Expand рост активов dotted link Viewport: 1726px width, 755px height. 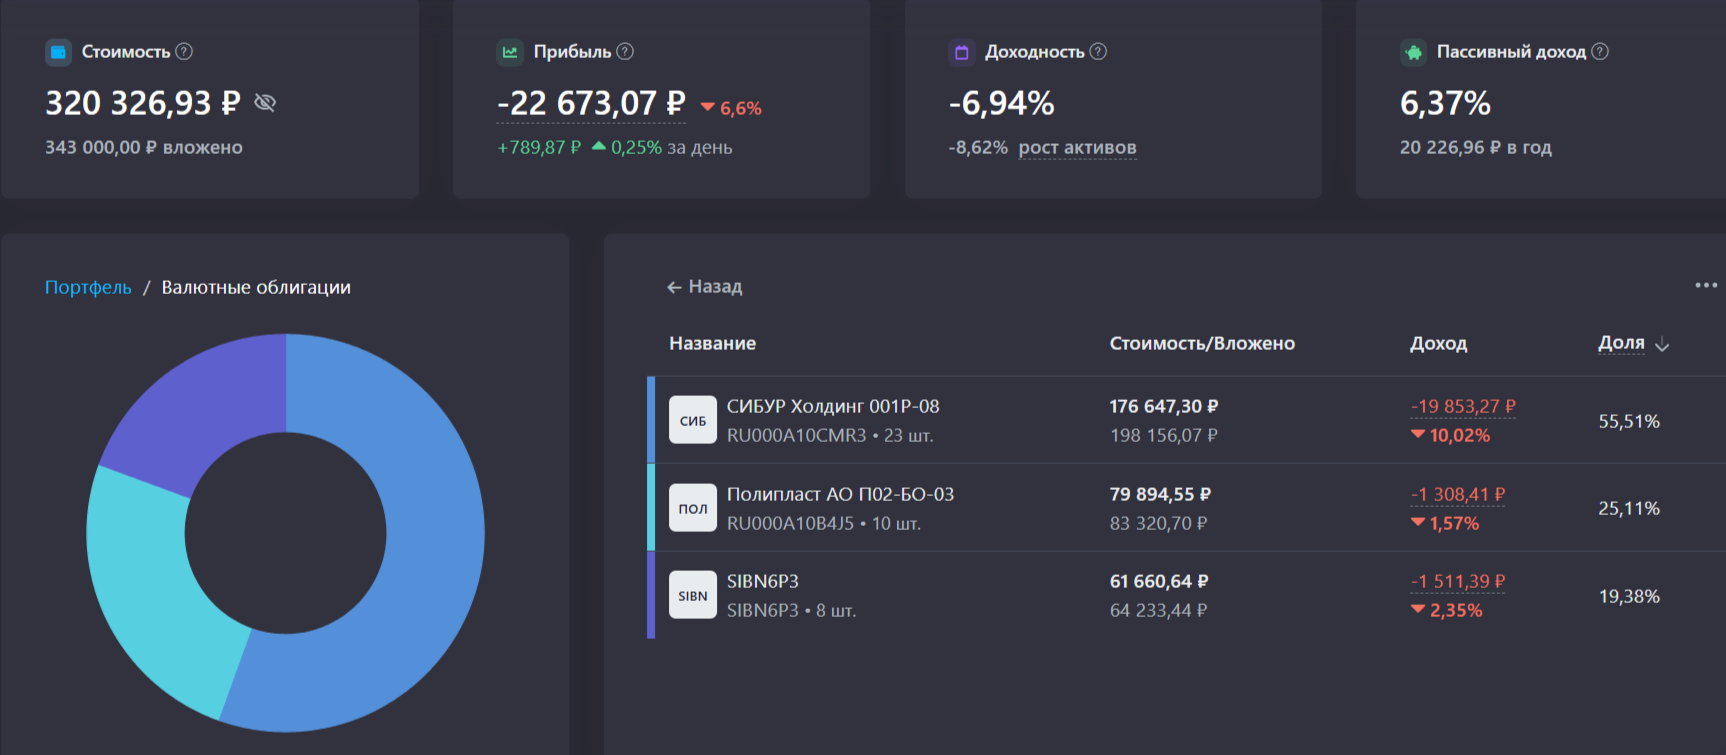1077,148
